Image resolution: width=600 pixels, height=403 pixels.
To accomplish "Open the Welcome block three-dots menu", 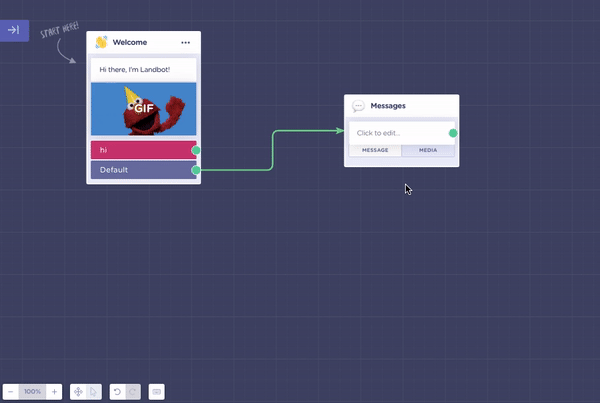I will coord(186,42).
